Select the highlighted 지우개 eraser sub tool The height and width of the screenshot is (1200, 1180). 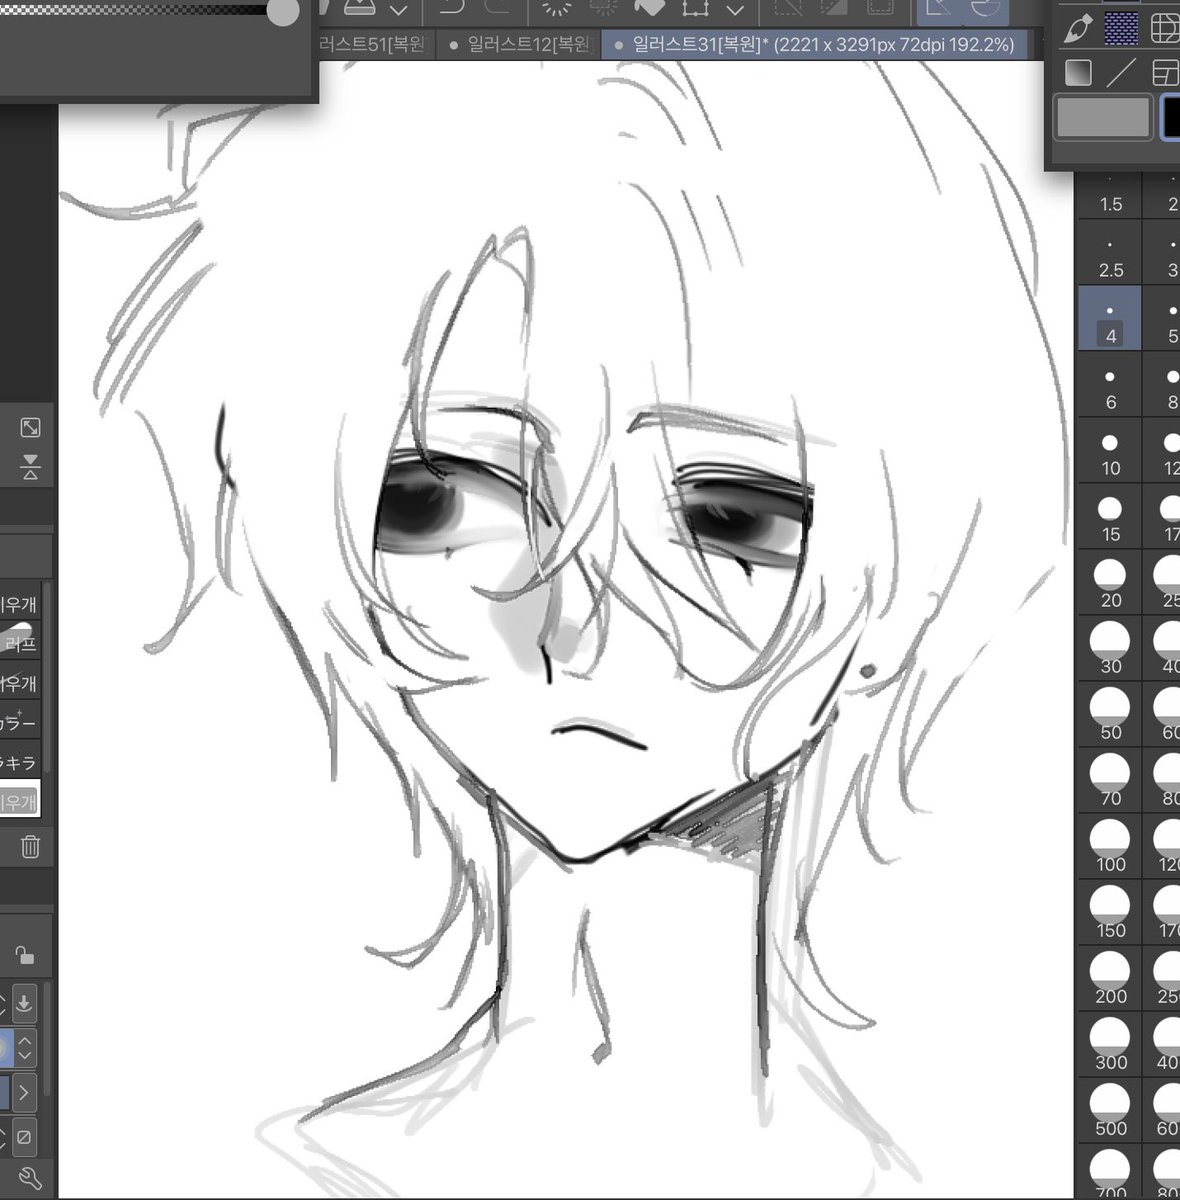20,801
